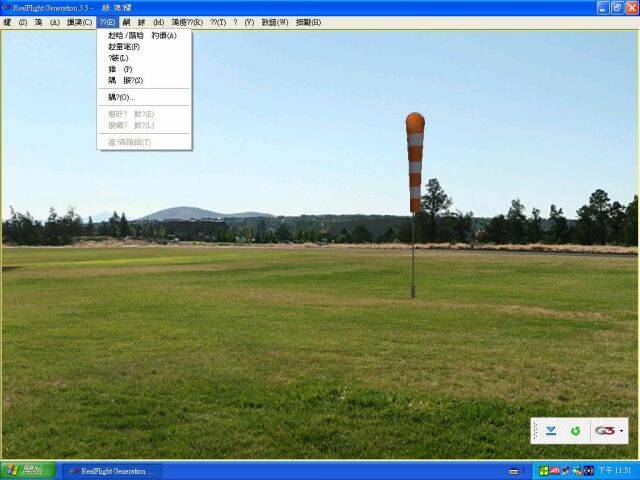Click the red ATI icon in system tray

tap(555, 470)
